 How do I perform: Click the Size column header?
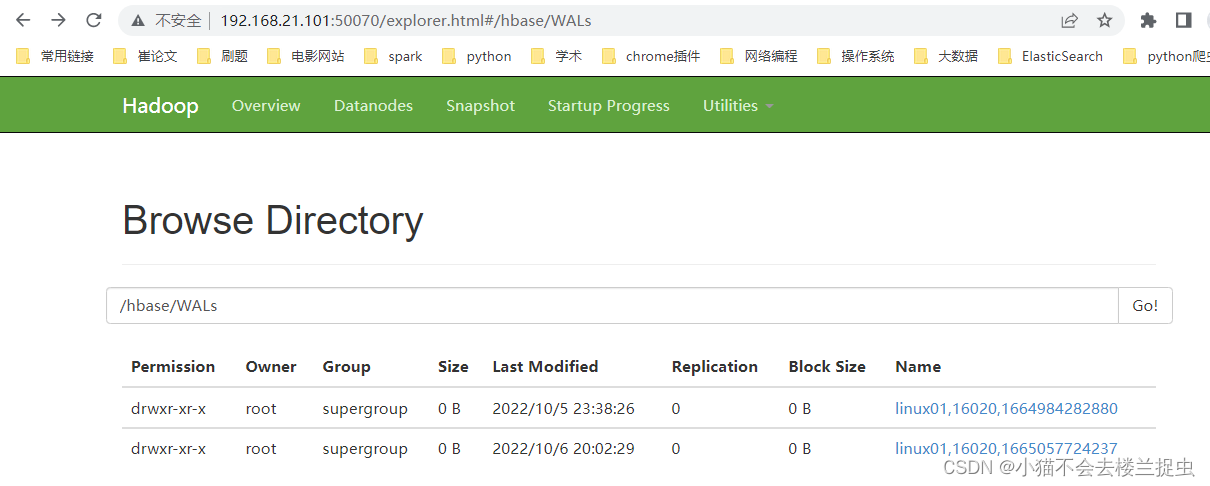coord(453,366)
